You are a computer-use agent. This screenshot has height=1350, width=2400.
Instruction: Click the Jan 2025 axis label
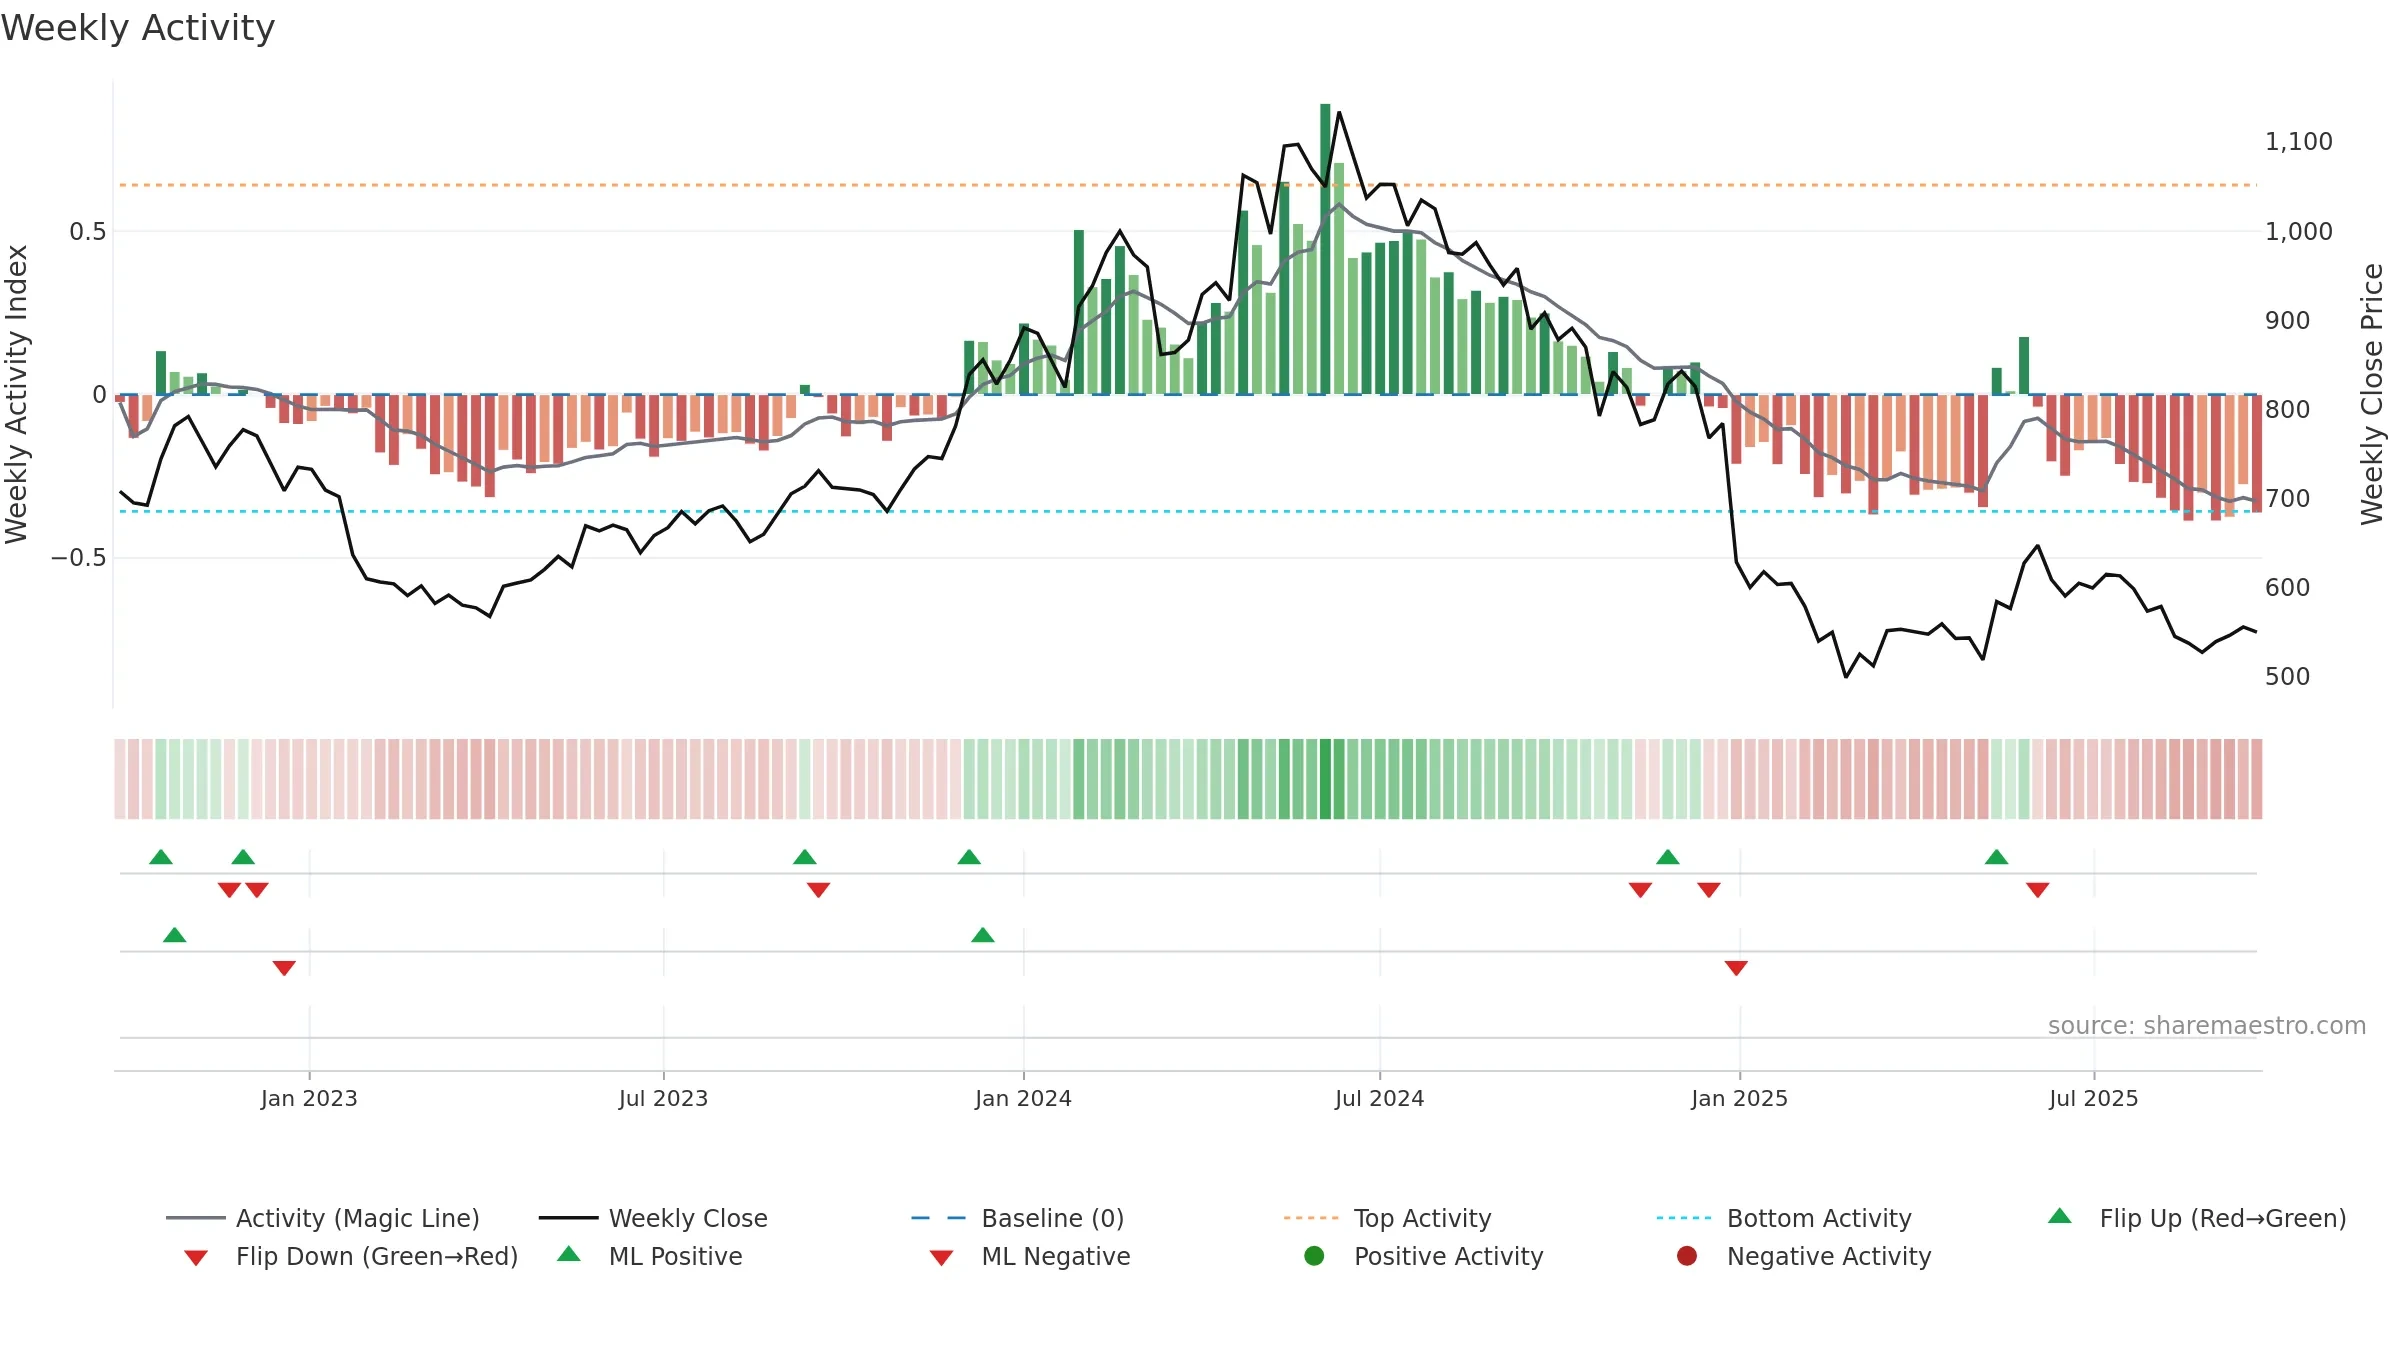coord(1739,1098)
